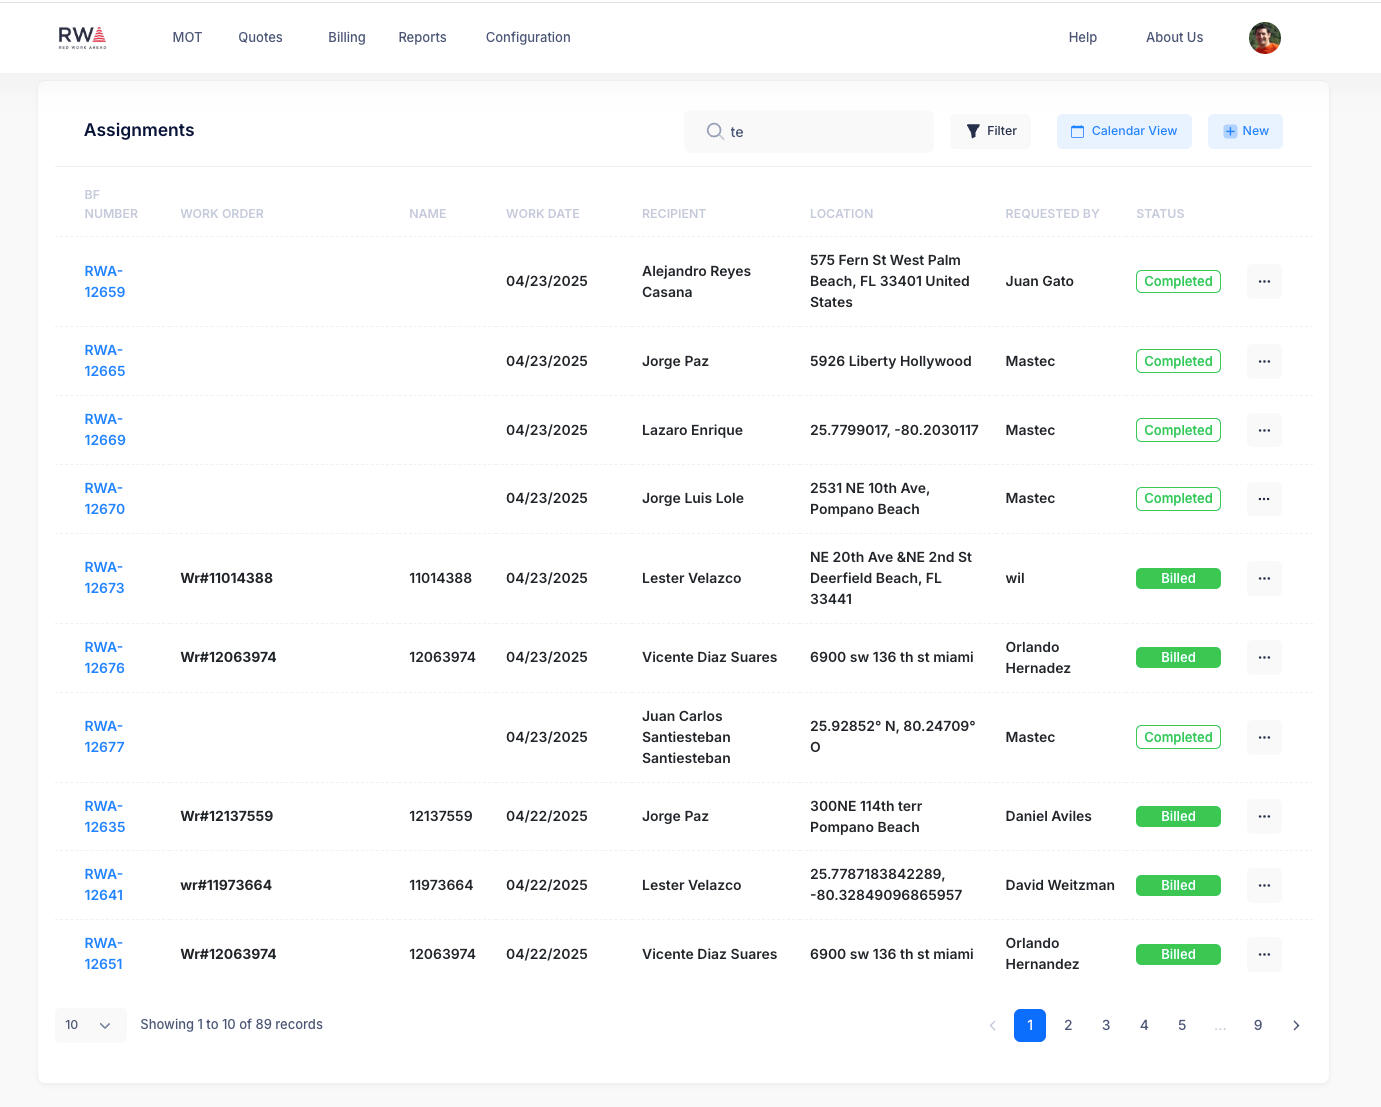Open the three-dot menu for RWA-12673

(x=1264, y=579)
